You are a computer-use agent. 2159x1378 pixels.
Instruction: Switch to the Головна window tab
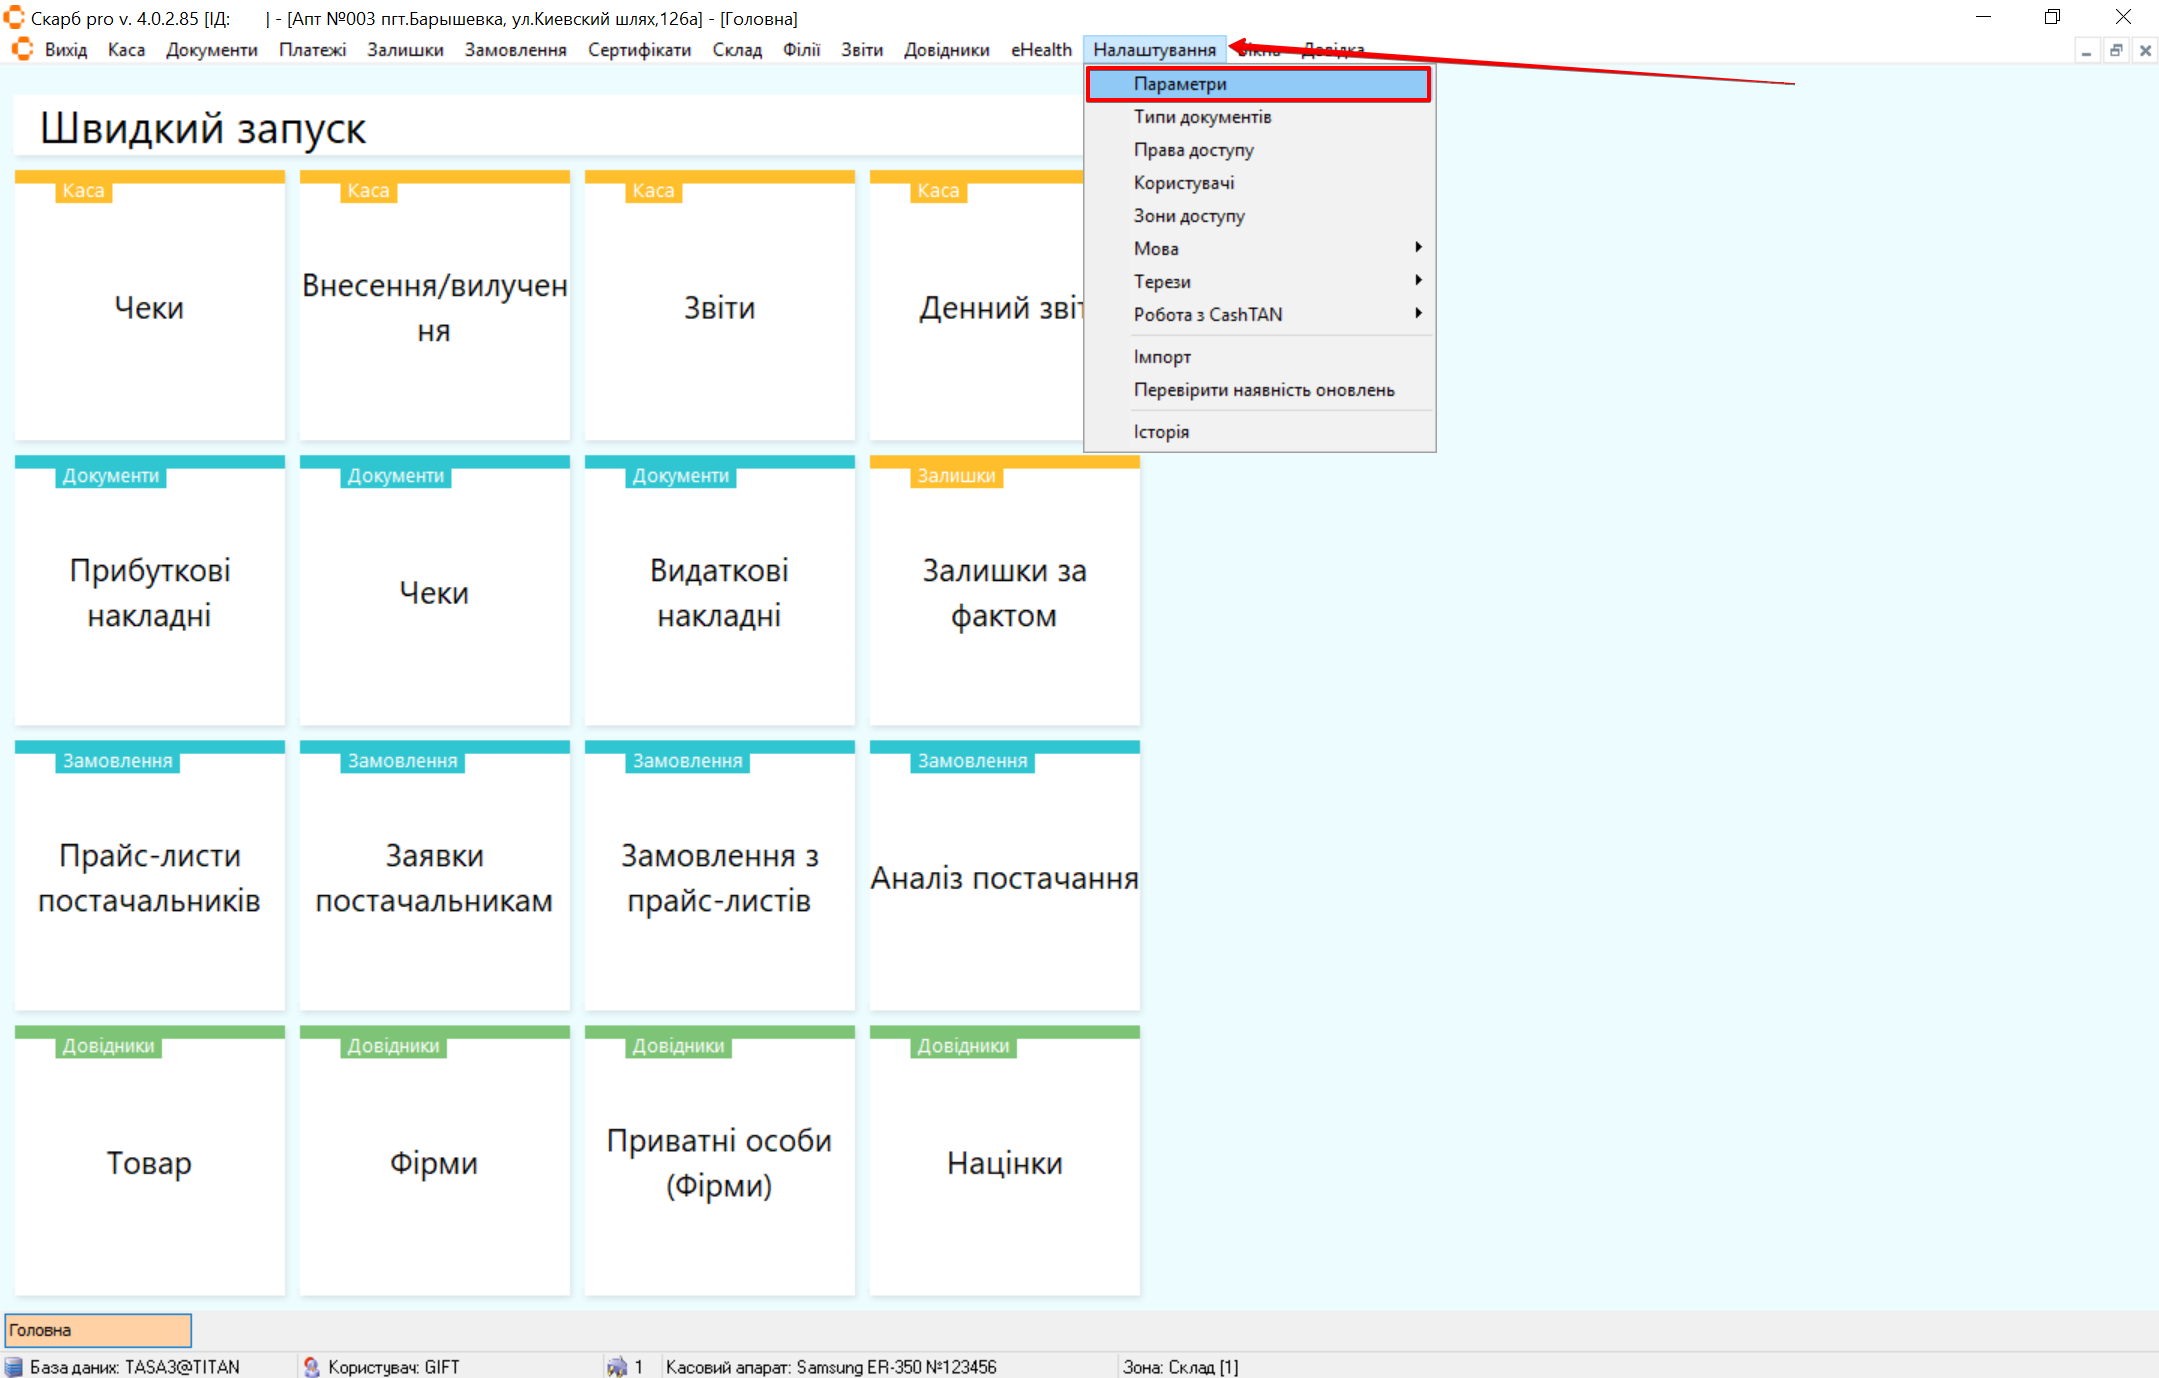pyautogui.click(x=98, y=1330)
